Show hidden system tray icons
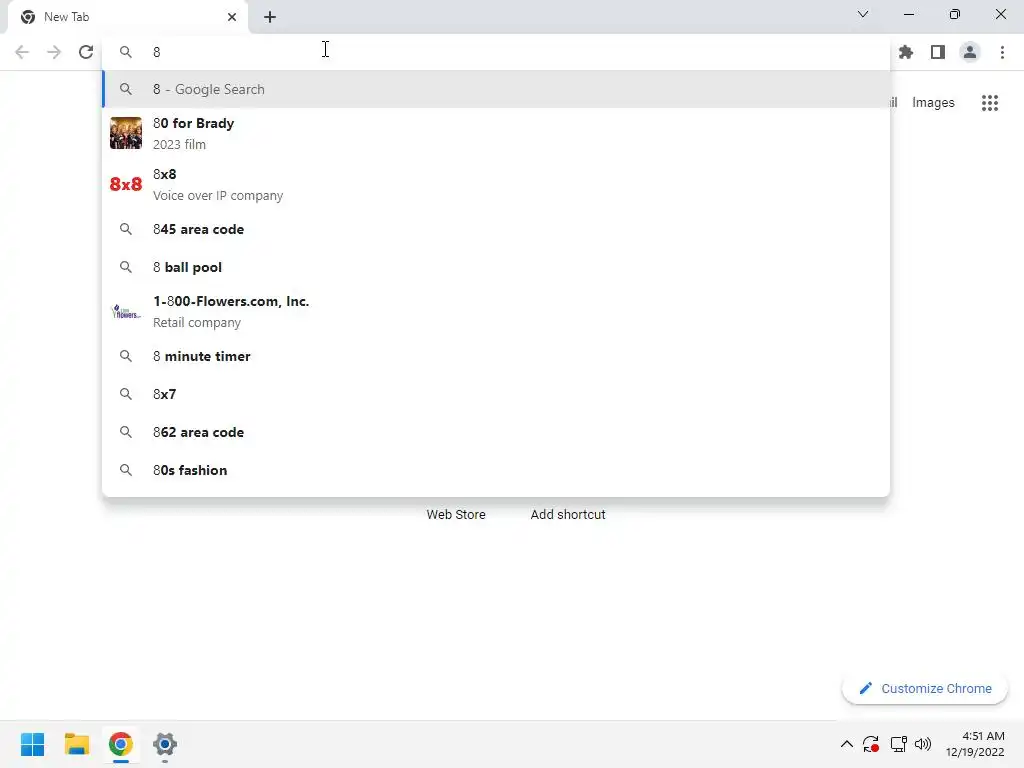Screen dimensions: 1024x768 pyautogui.click(x=846, y=744)
